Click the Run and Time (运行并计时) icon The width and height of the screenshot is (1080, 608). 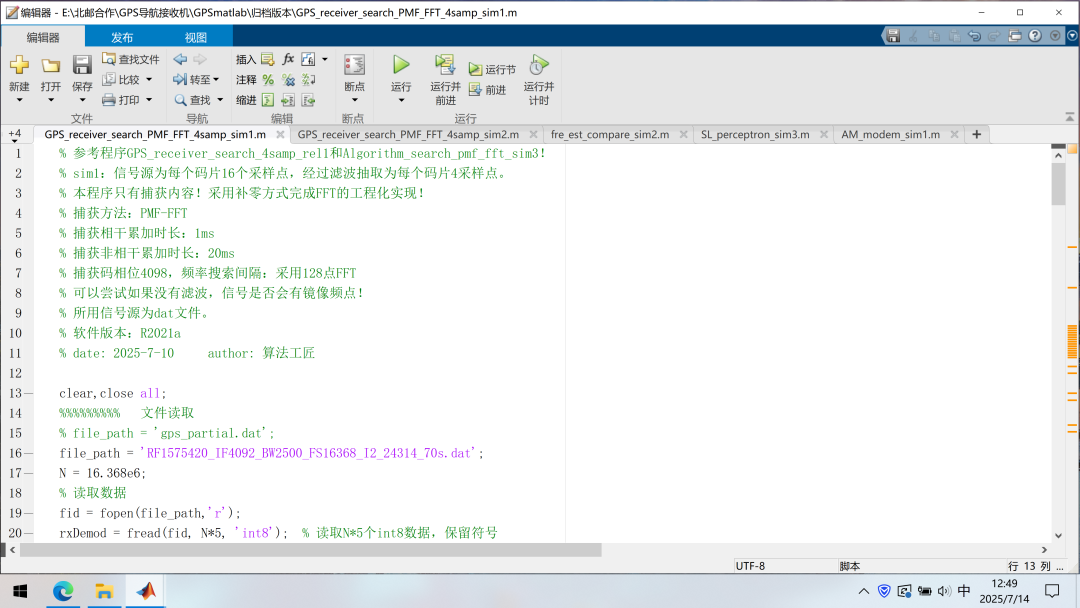coord(538,66)
